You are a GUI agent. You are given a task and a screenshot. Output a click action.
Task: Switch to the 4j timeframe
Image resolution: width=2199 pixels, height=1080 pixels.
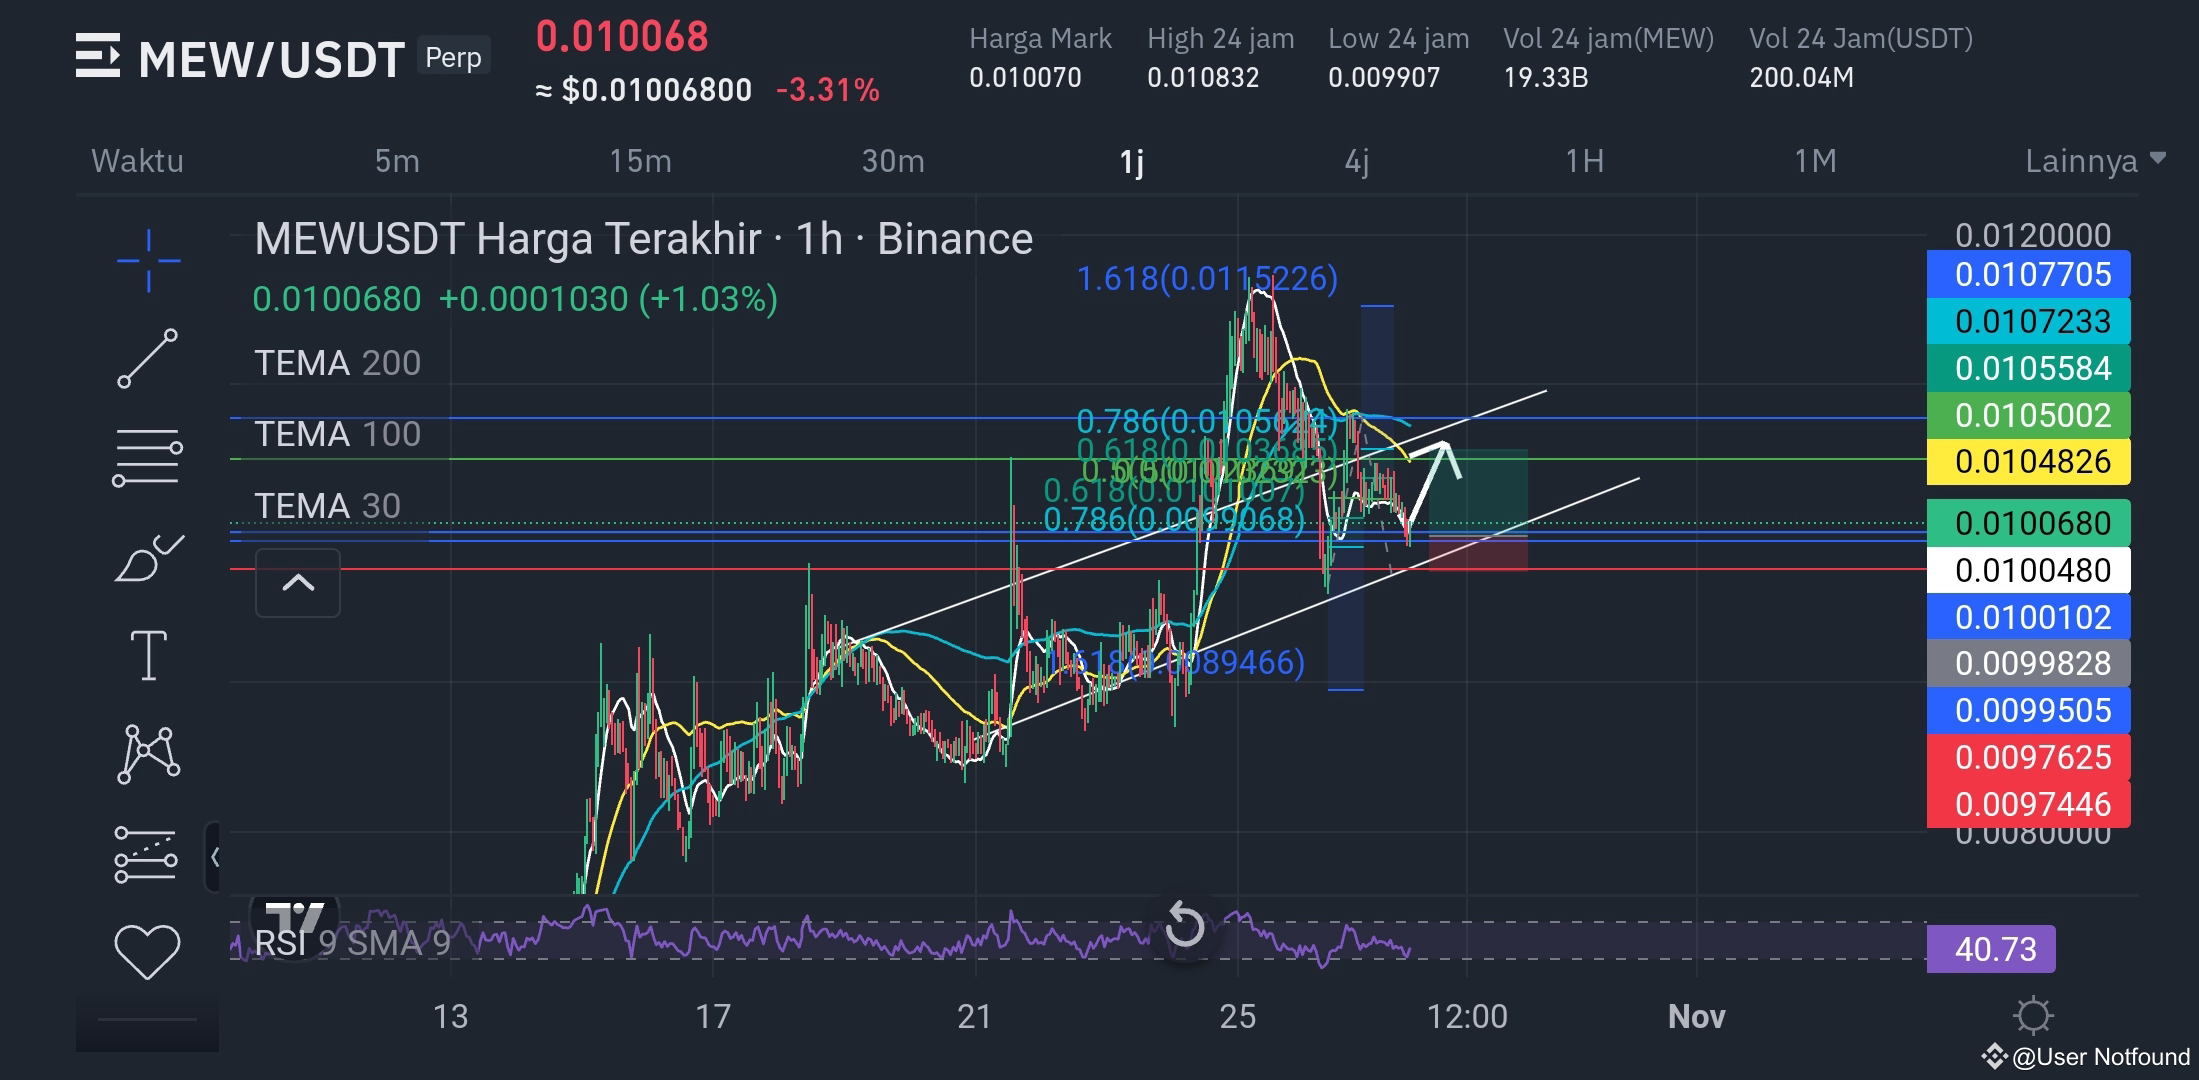(x=1358, y=160)
